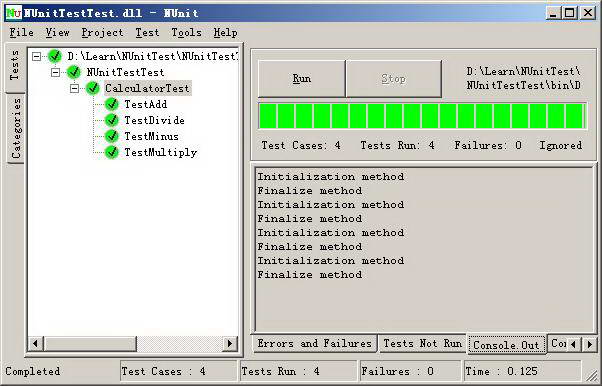The height and width of the screenshot is (386, 602).
Task: Click right arrow of tree horizontal scrollbar
Action: (230, 343)
